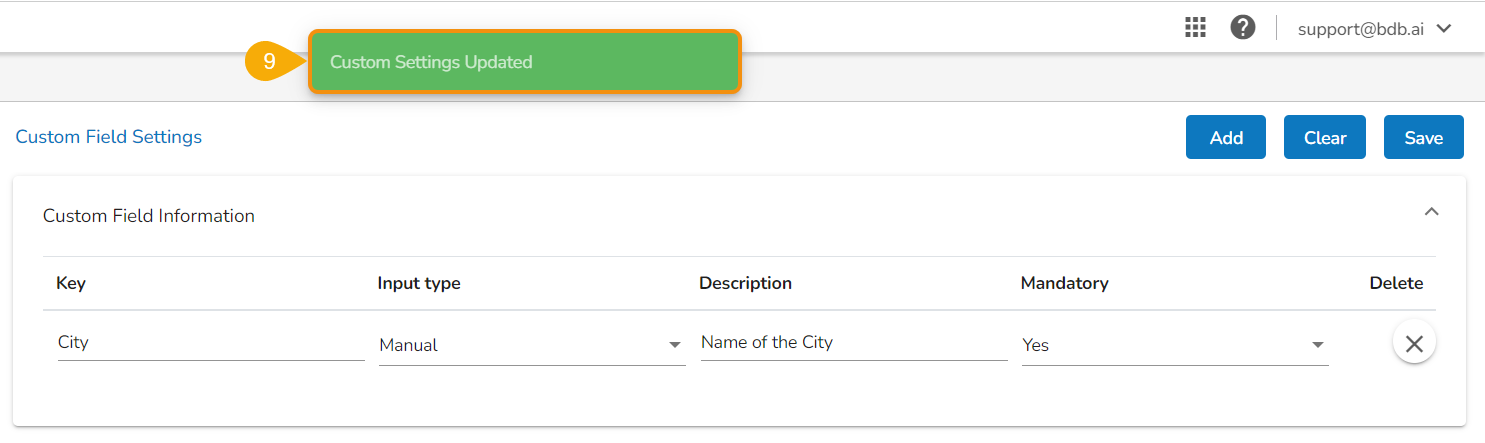Screen dimensions: 1485x443
Task: Click the support@bdb.ai account email
Action: [1362, 29]
